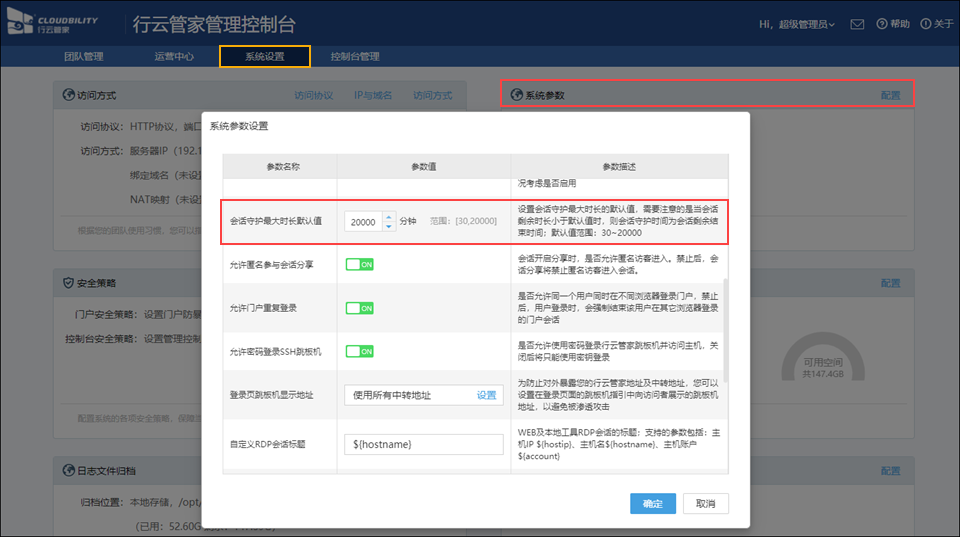Screen dimensions: 960x537
Task: Click 设置 link for jump server address
Action: coord(486,395)
